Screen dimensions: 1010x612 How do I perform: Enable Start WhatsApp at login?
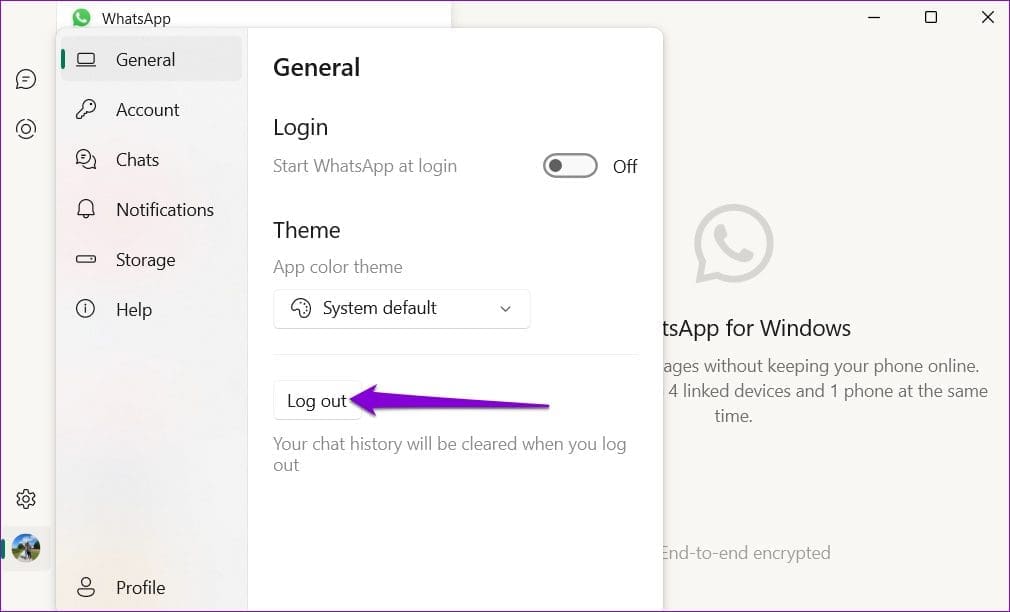pos(569,166)
